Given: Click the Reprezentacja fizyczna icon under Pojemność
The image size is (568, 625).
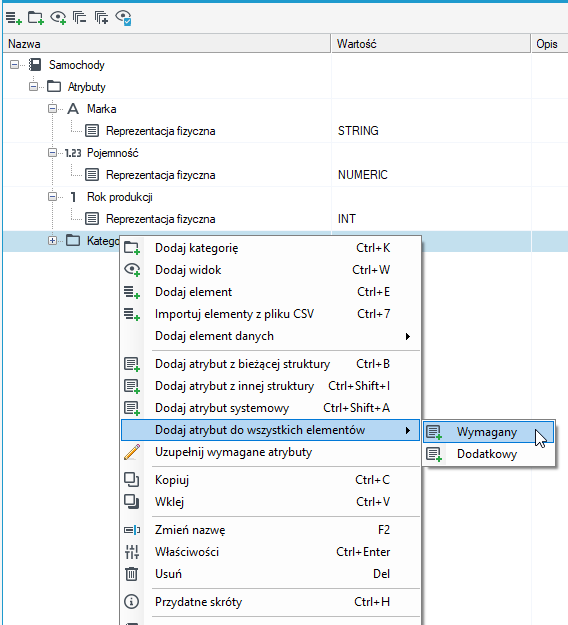Looking at the screenshot, I should pos(92,175).
